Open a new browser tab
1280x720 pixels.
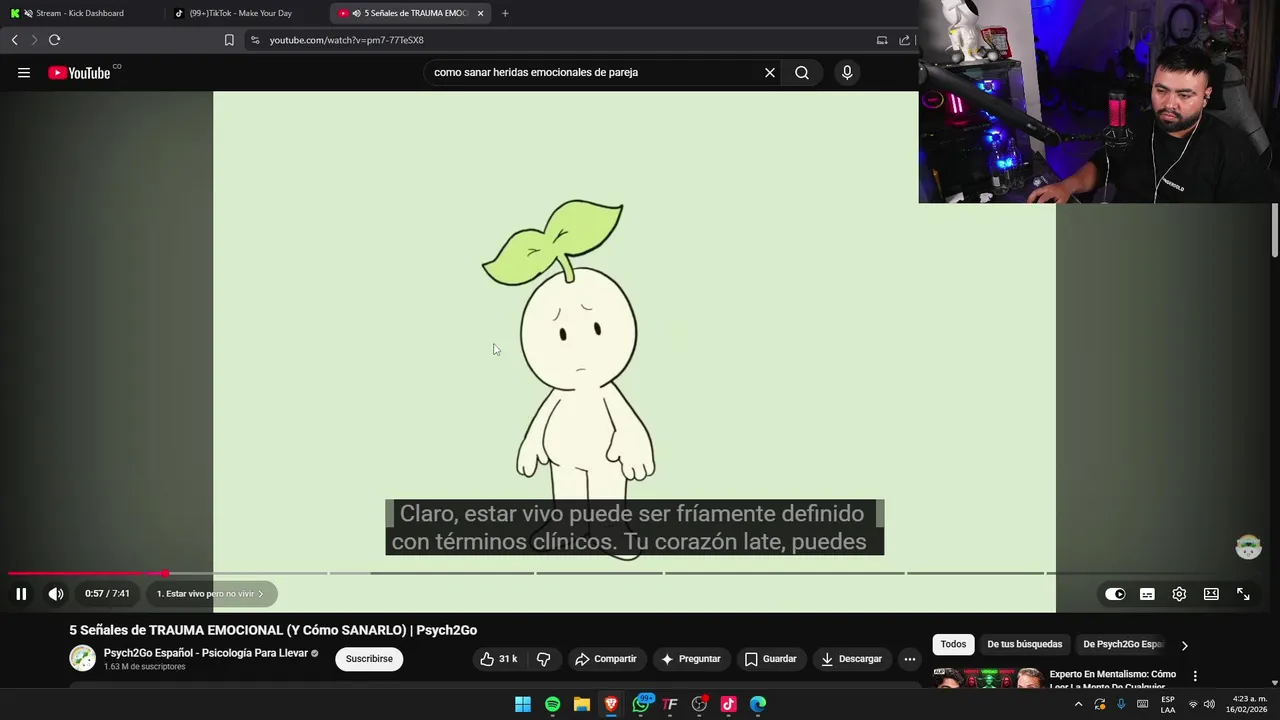click(x=505, y=13)
